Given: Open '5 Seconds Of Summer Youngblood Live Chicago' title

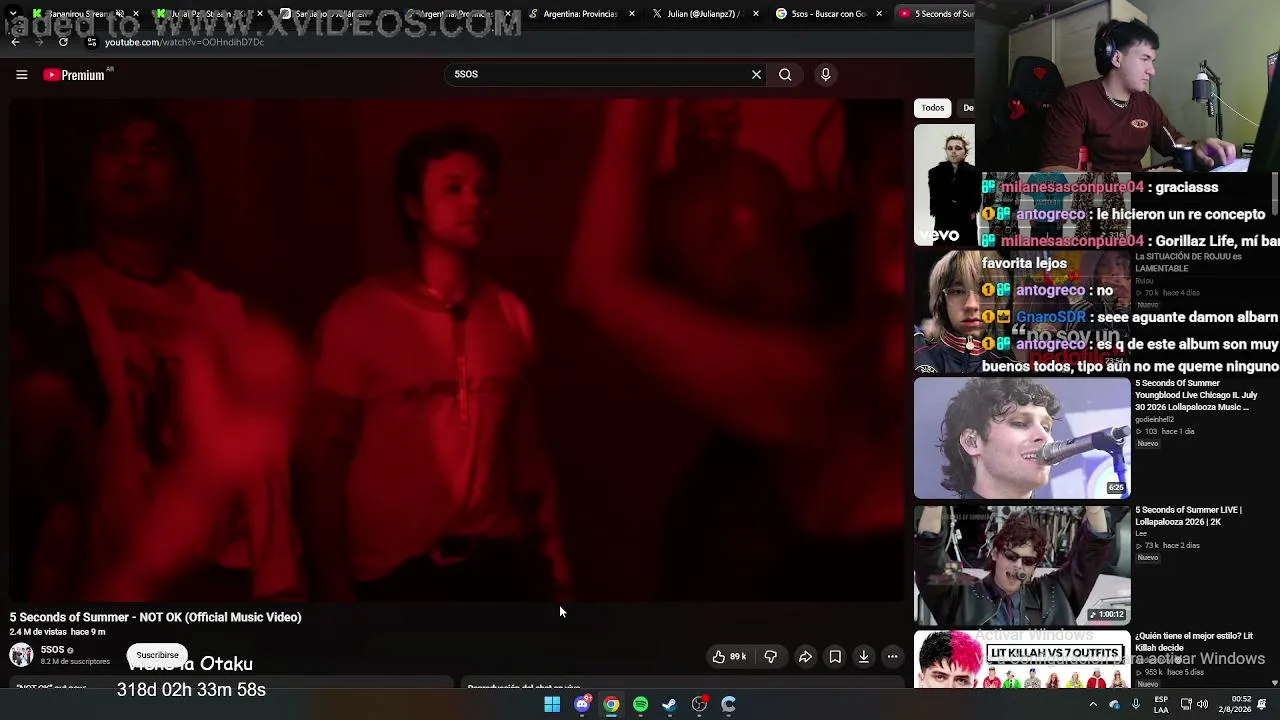Looking at the screenshot, I should point(1196,395).
